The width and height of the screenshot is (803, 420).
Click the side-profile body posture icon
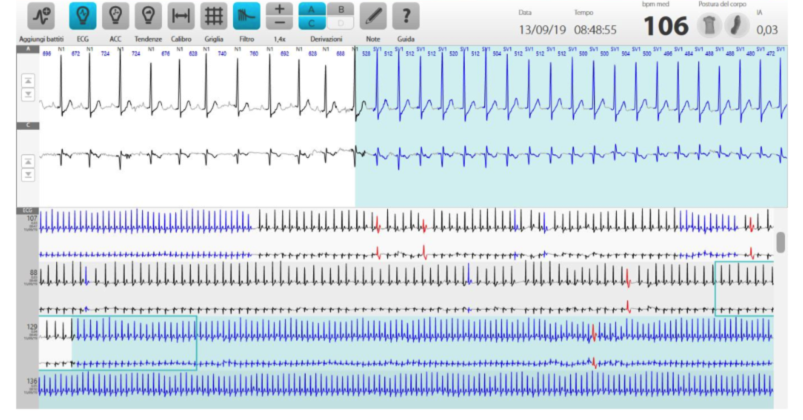click(x=737, y=26)
